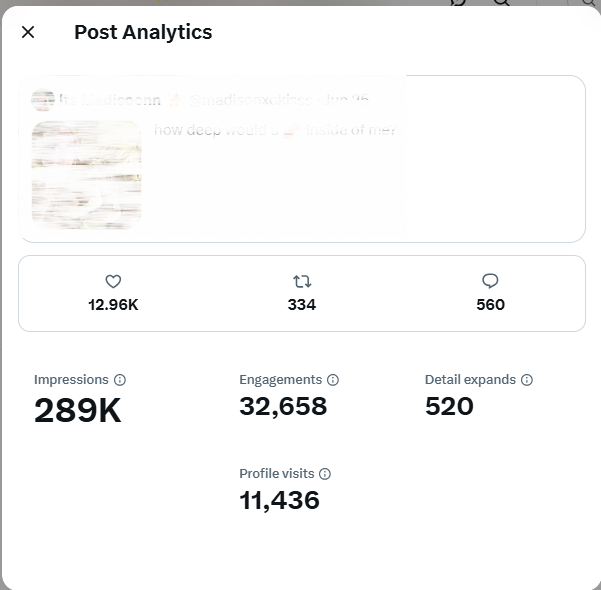Click the reply speech bubble icon
The width and height of the screenshot is (601, 590).
(490, 281)
